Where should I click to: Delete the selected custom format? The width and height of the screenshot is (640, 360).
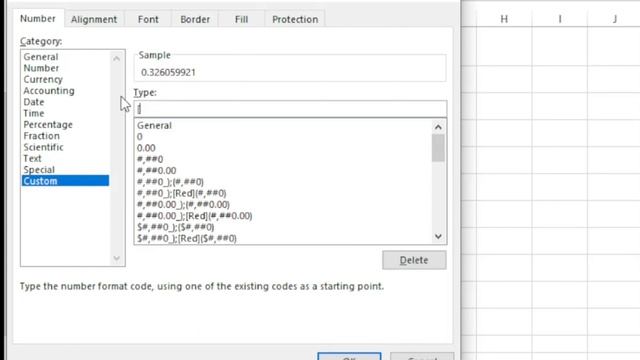click(414, 260)
